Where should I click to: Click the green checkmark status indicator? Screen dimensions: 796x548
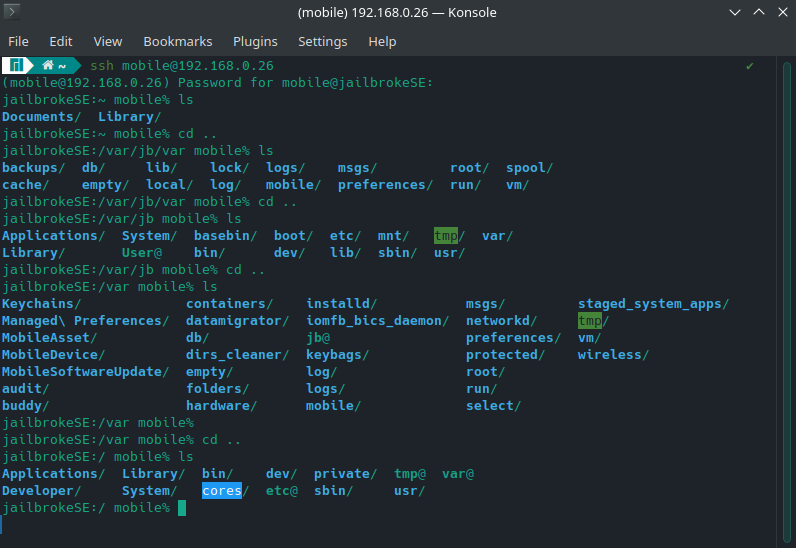click(x=750, y=65)
